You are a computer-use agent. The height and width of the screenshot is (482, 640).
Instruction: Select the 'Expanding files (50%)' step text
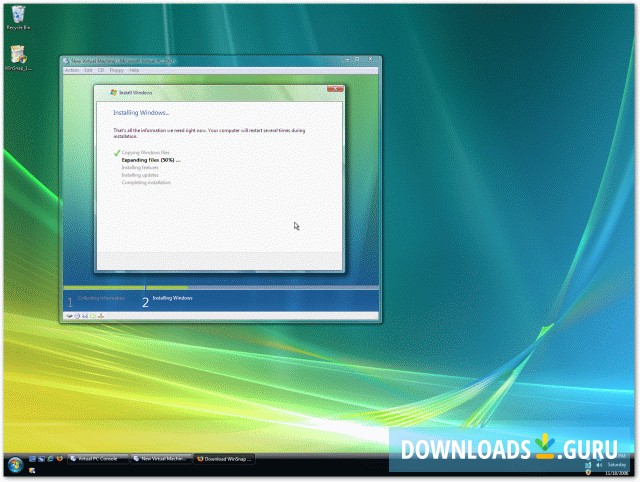click(151, 160)
